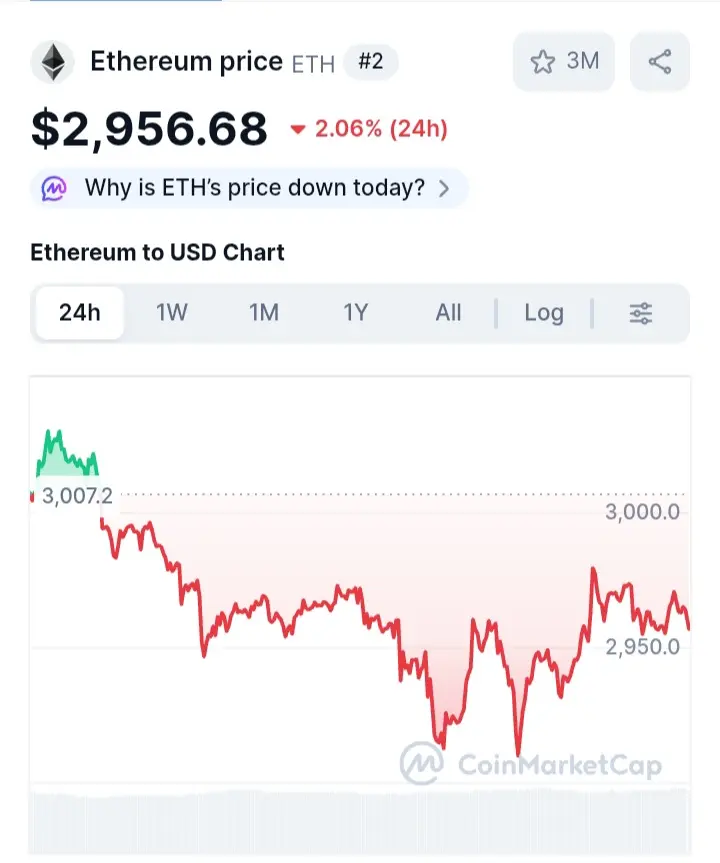Show the All time chart range

(x=449, y=313)
